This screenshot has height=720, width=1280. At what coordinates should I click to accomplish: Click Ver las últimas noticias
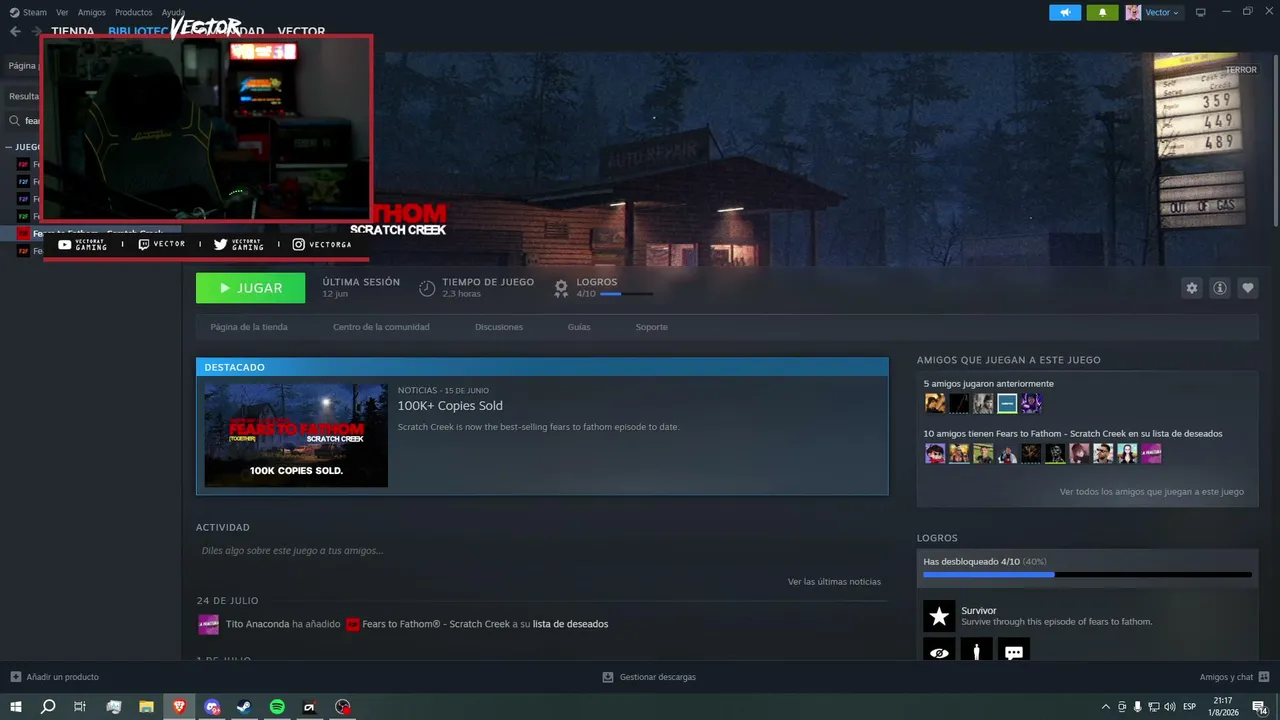tap(834, 581)
